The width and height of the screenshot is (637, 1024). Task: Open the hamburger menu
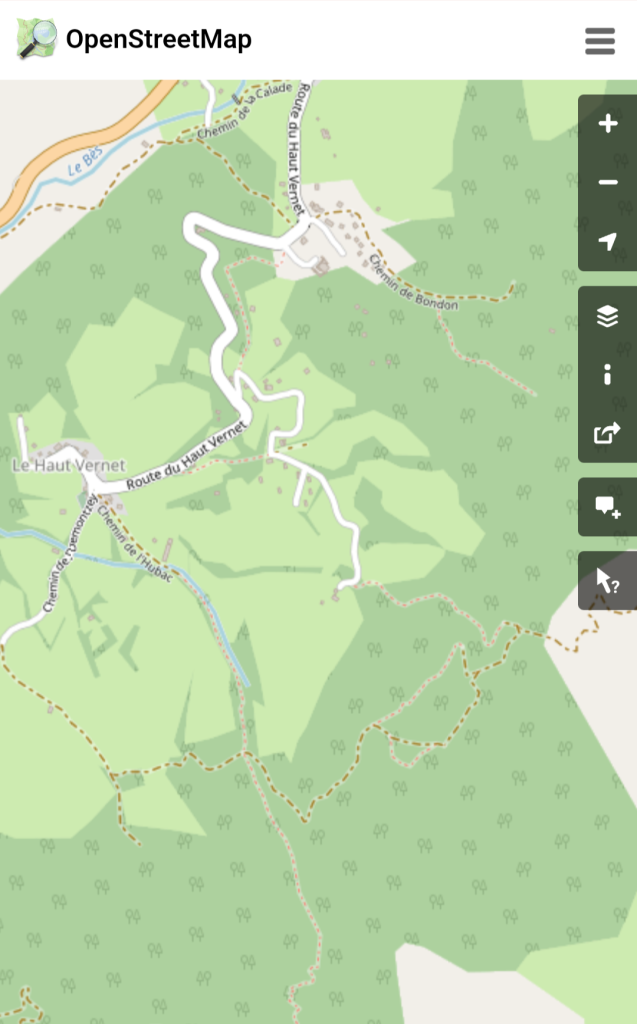point(600,40)
